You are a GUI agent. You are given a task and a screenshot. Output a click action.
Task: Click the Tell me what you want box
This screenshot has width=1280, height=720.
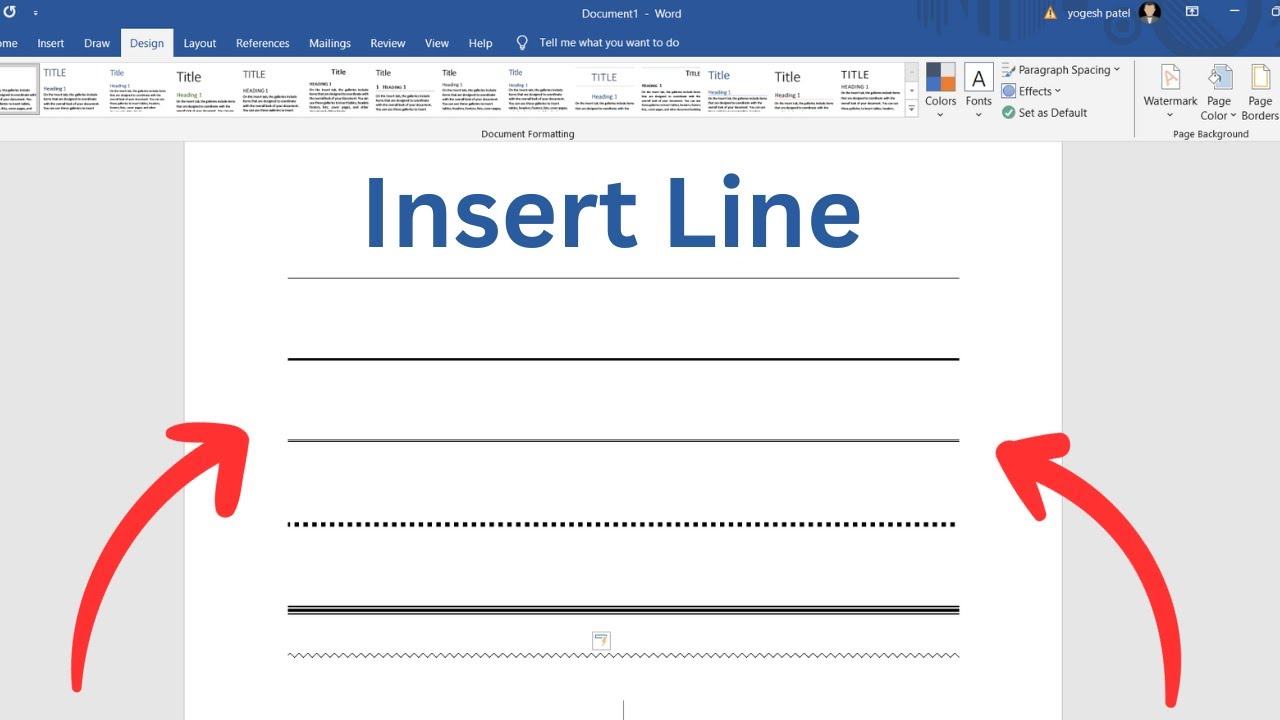608,43
